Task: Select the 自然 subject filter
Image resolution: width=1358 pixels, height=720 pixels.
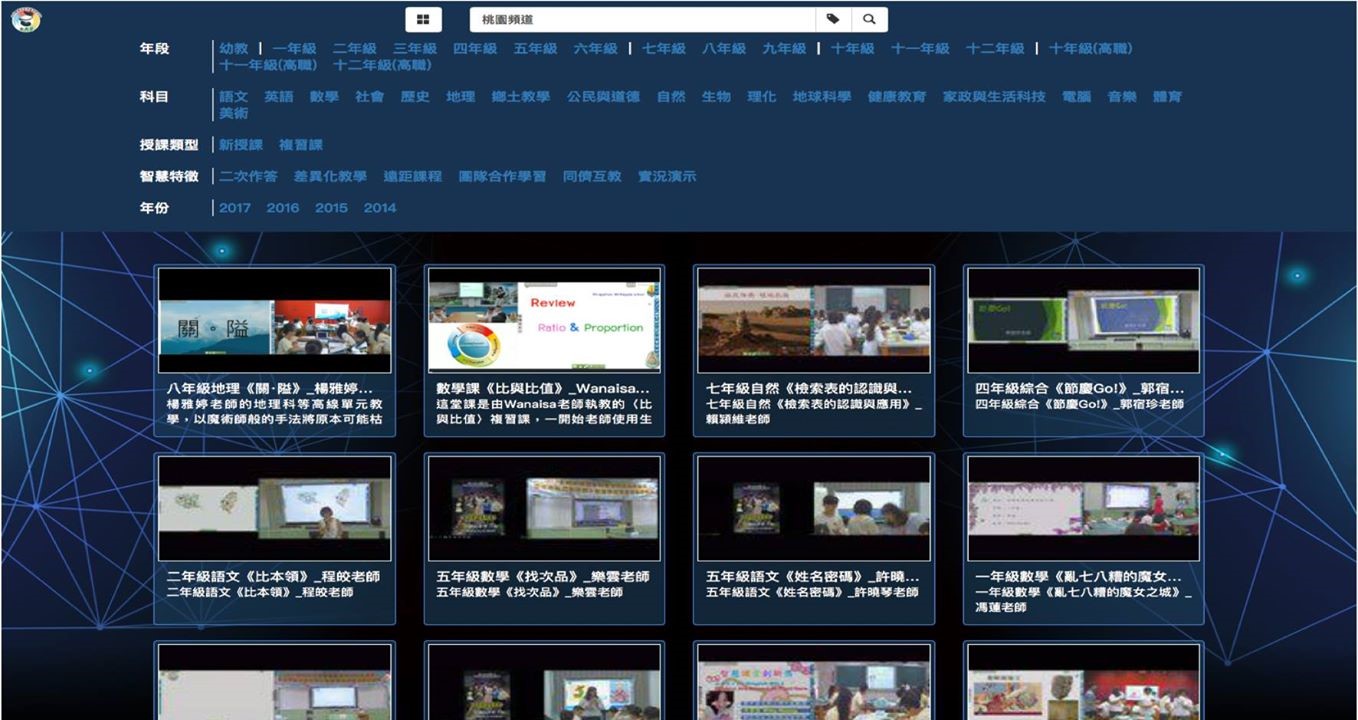Action: click(671, 97)
